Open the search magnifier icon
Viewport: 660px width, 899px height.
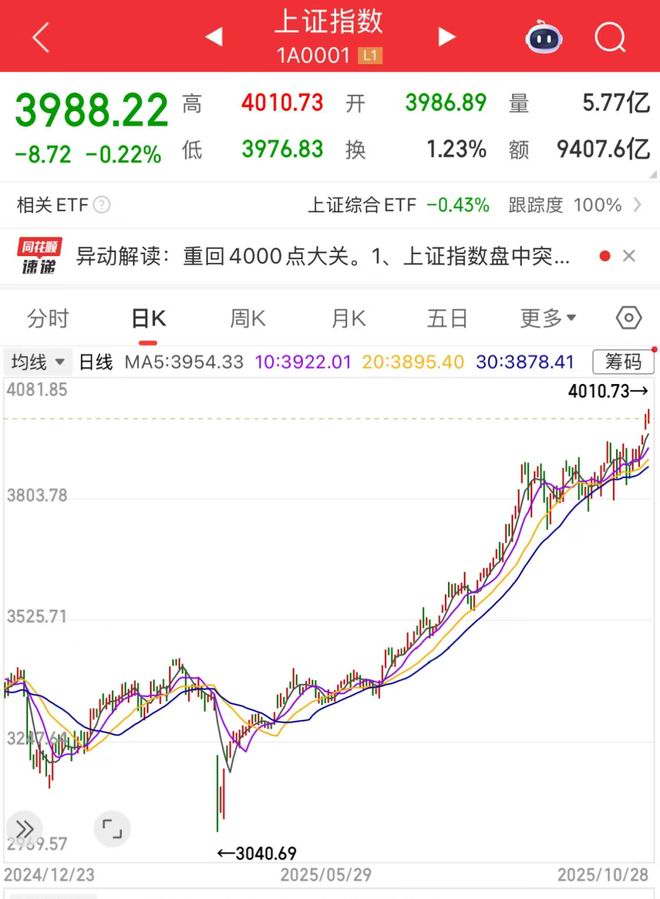(610, 37)
